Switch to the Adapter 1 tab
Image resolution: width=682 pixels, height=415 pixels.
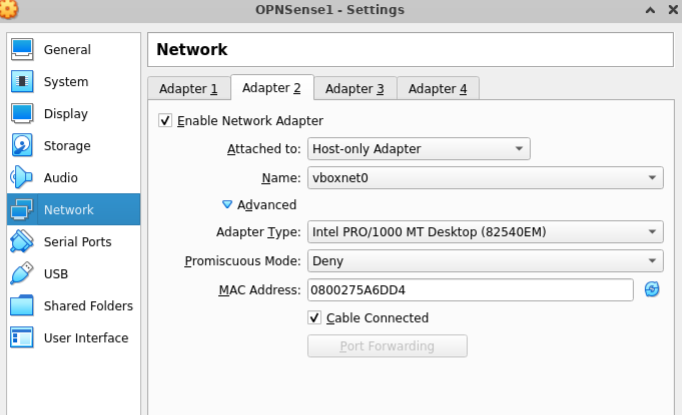point(188,89)
